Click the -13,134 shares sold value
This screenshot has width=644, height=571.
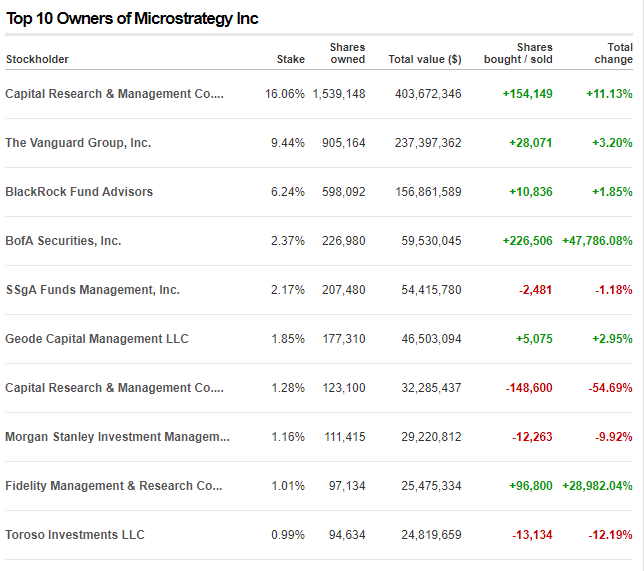(532, 535)
